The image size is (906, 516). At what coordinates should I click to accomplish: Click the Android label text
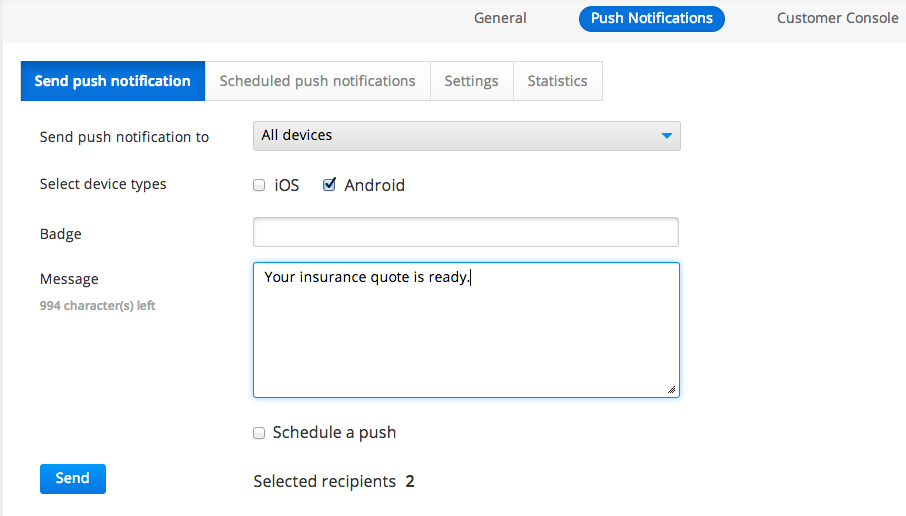[x=374, y=185]
